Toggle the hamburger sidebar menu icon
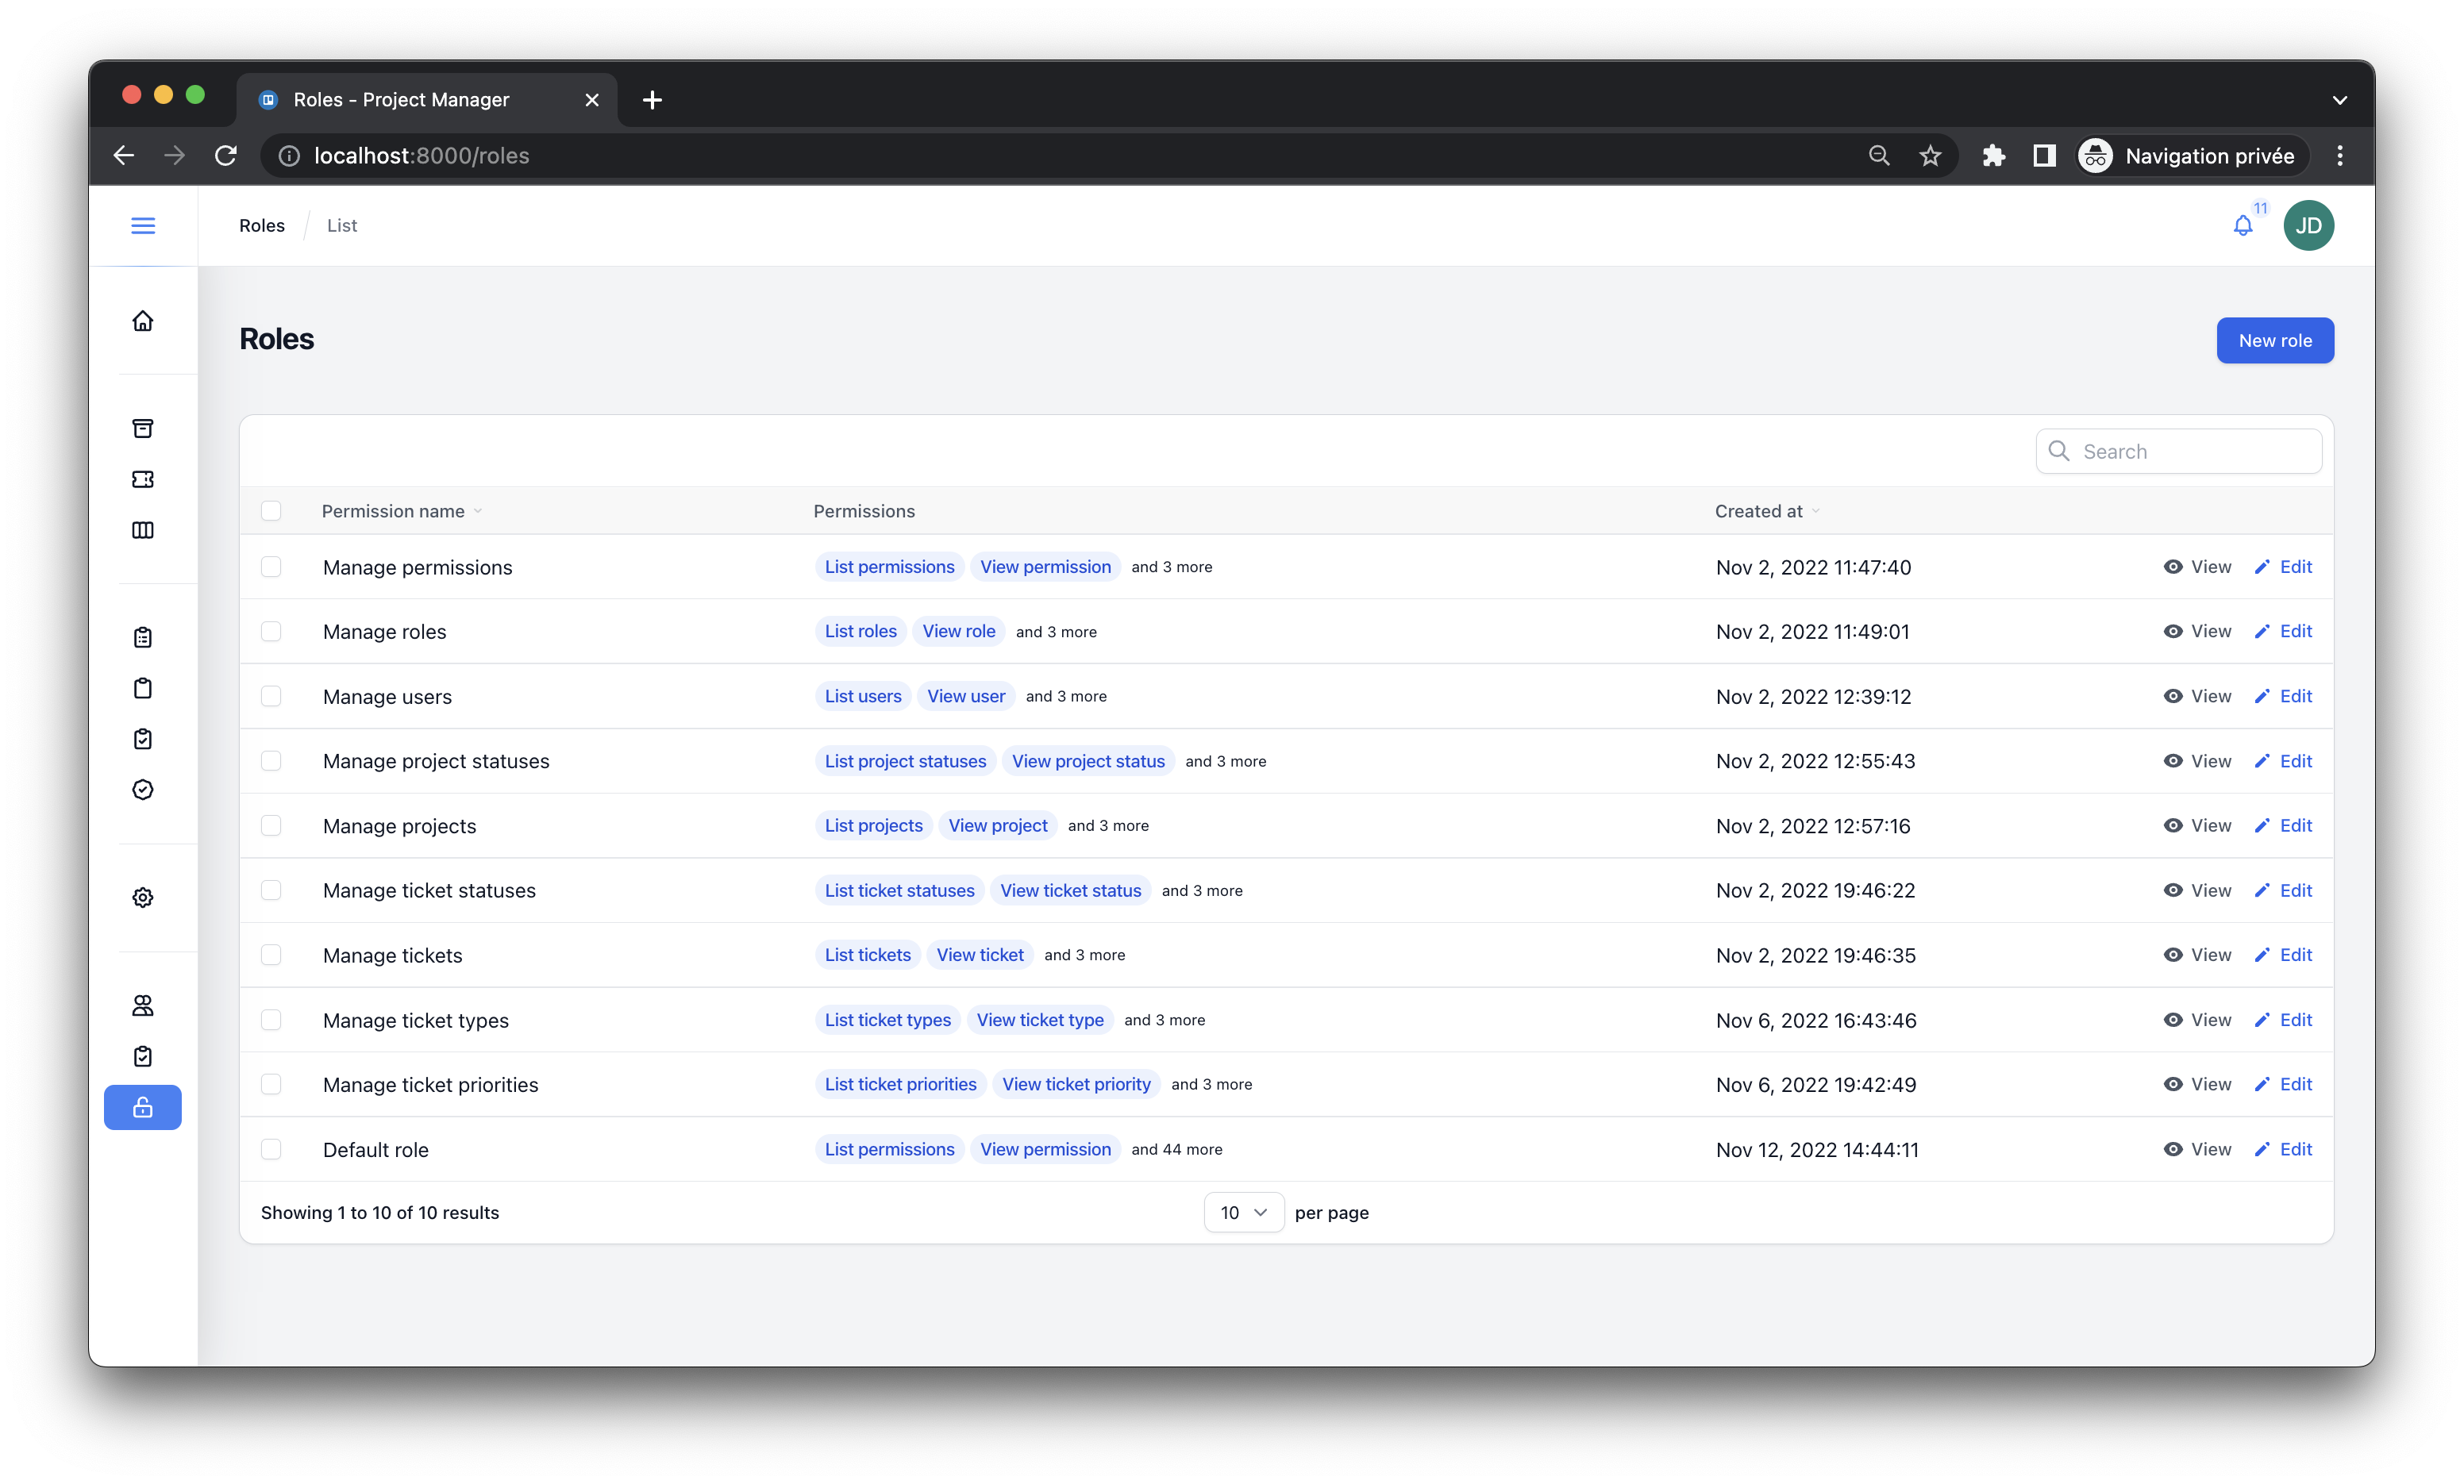The height and width of the screenshot is (1484, 2464). click(x=143, y=225)
